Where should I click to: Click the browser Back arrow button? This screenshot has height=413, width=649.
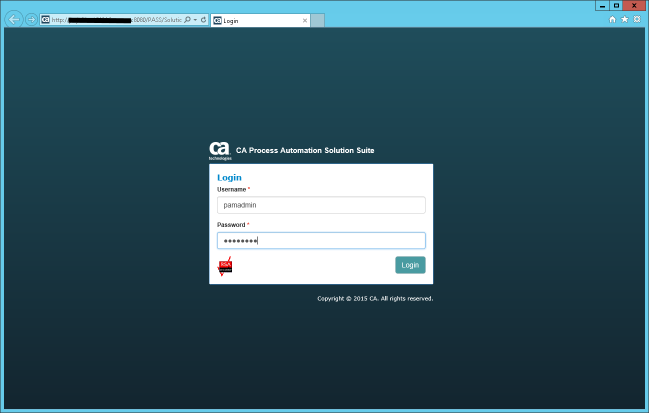(14, 19)
